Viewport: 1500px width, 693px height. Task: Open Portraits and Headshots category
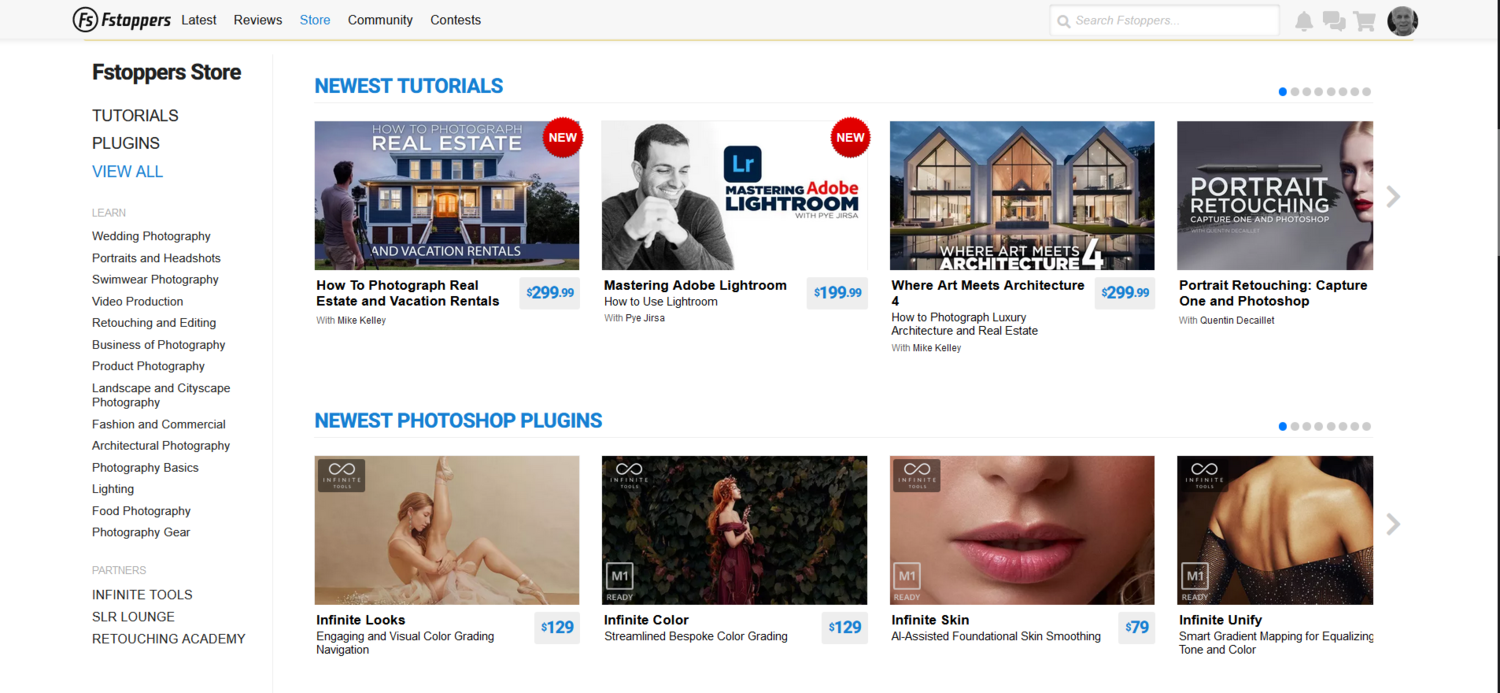point(156,258)
